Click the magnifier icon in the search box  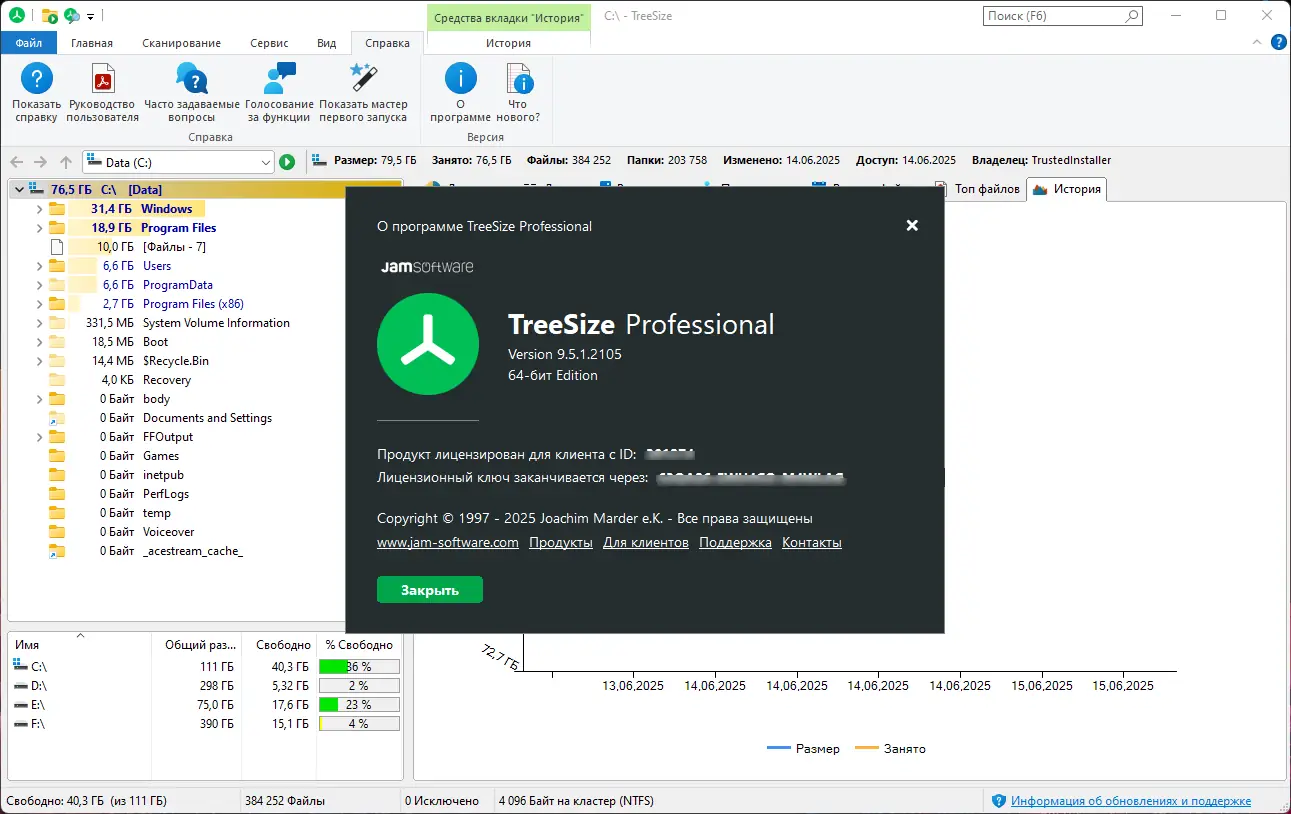pos(1131,16)
